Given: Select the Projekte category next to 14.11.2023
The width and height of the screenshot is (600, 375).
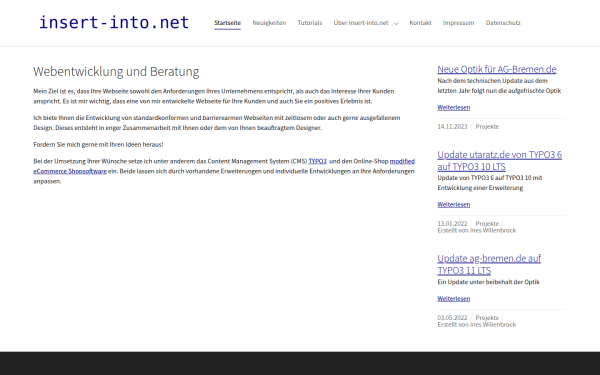Looking at the screenshot, I should 487,127.
